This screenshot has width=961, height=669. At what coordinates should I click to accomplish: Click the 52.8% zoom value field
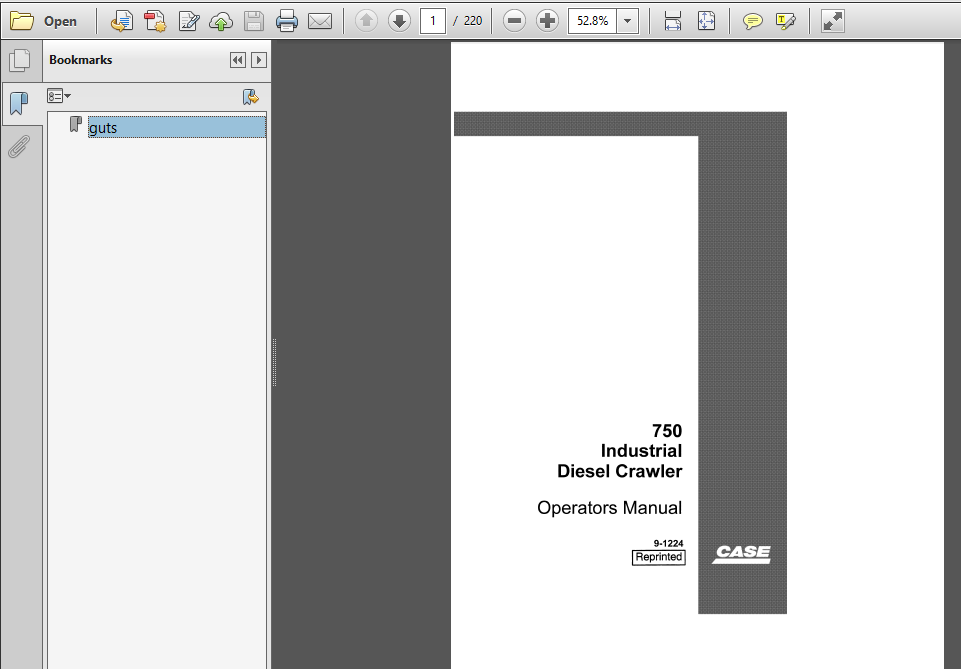(592, 21)
